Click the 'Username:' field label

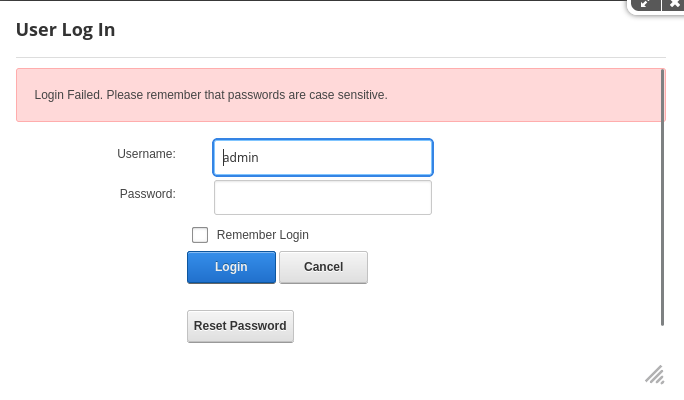[146, 154]
